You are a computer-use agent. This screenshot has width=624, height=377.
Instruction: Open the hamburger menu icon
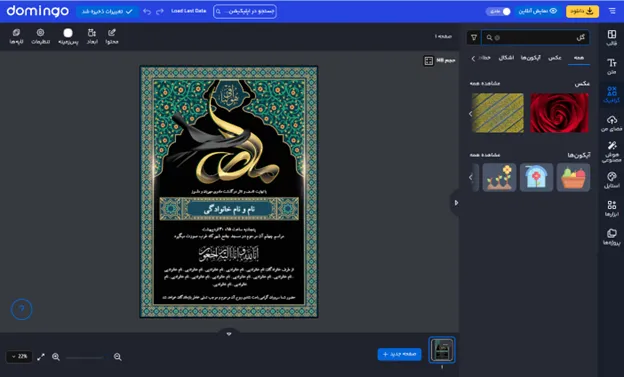612,11
